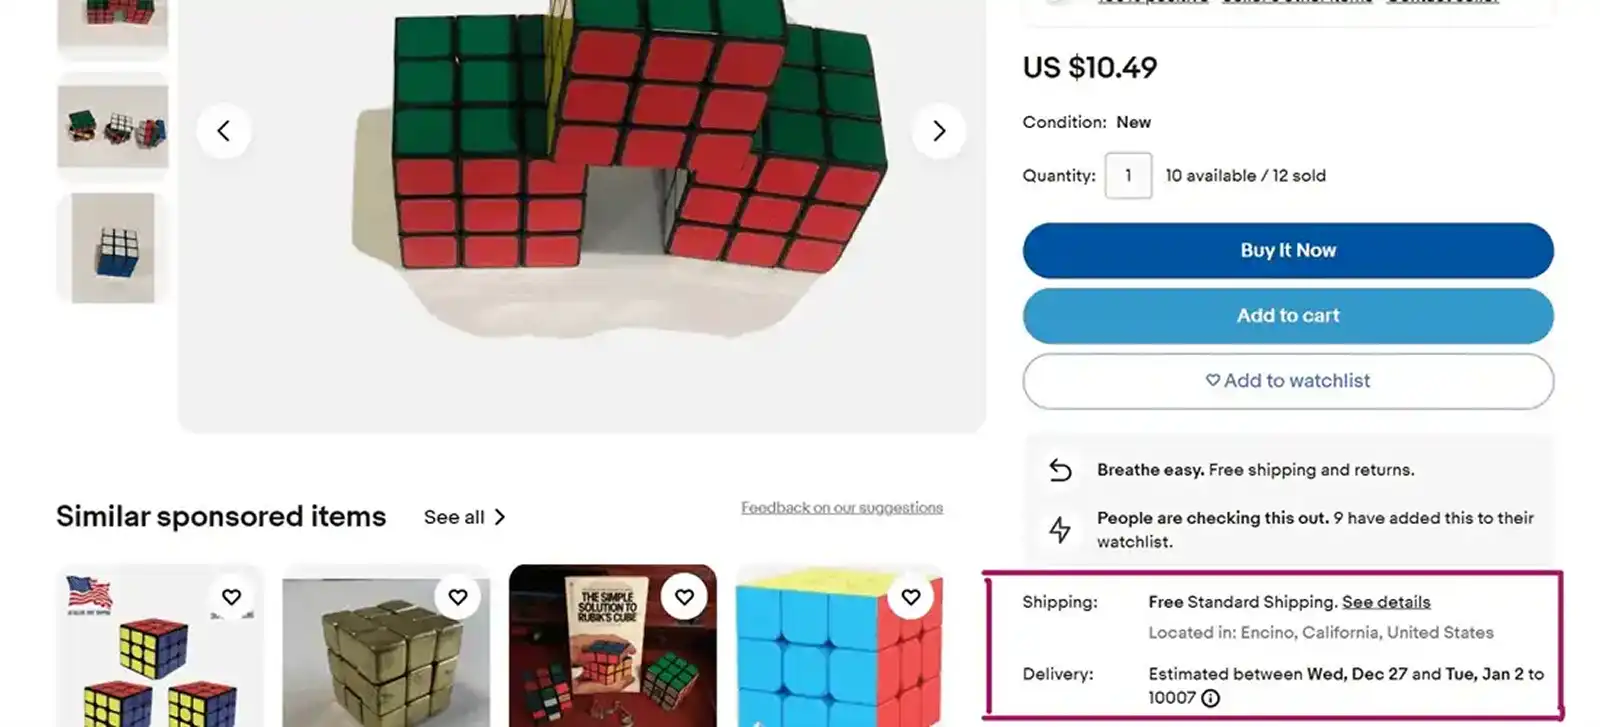Screen dimensions: 1600x727
Task: Toggle the heart on the American flag cubes listing
Action: 232,596
